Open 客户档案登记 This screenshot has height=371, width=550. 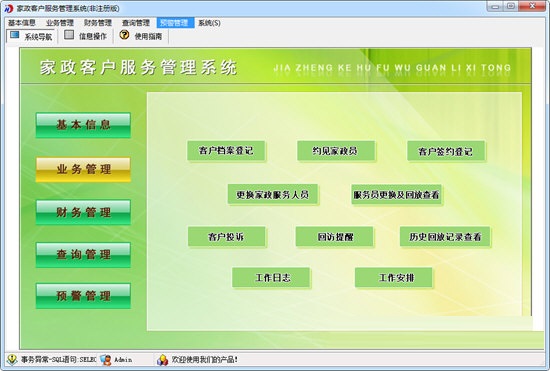click(x=226, y=151)
